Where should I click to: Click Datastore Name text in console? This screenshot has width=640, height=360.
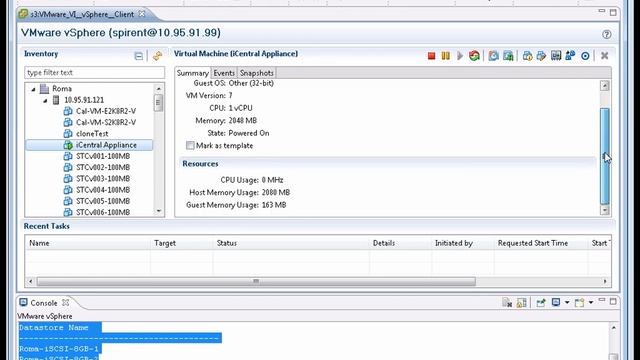(53, 328)
